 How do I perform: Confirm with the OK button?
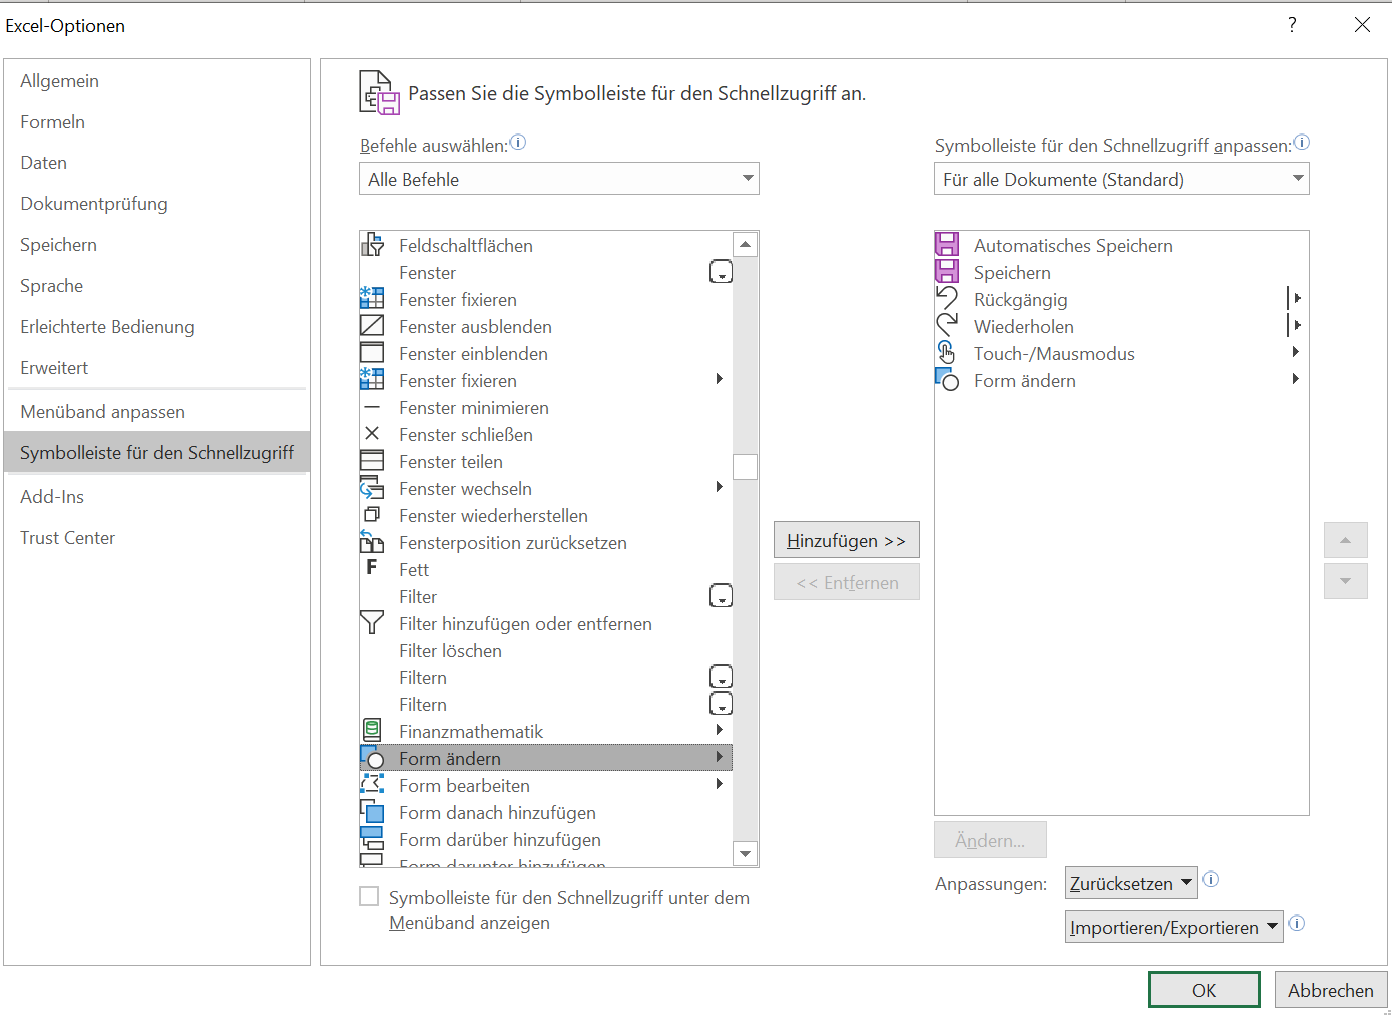[1204, 990]
